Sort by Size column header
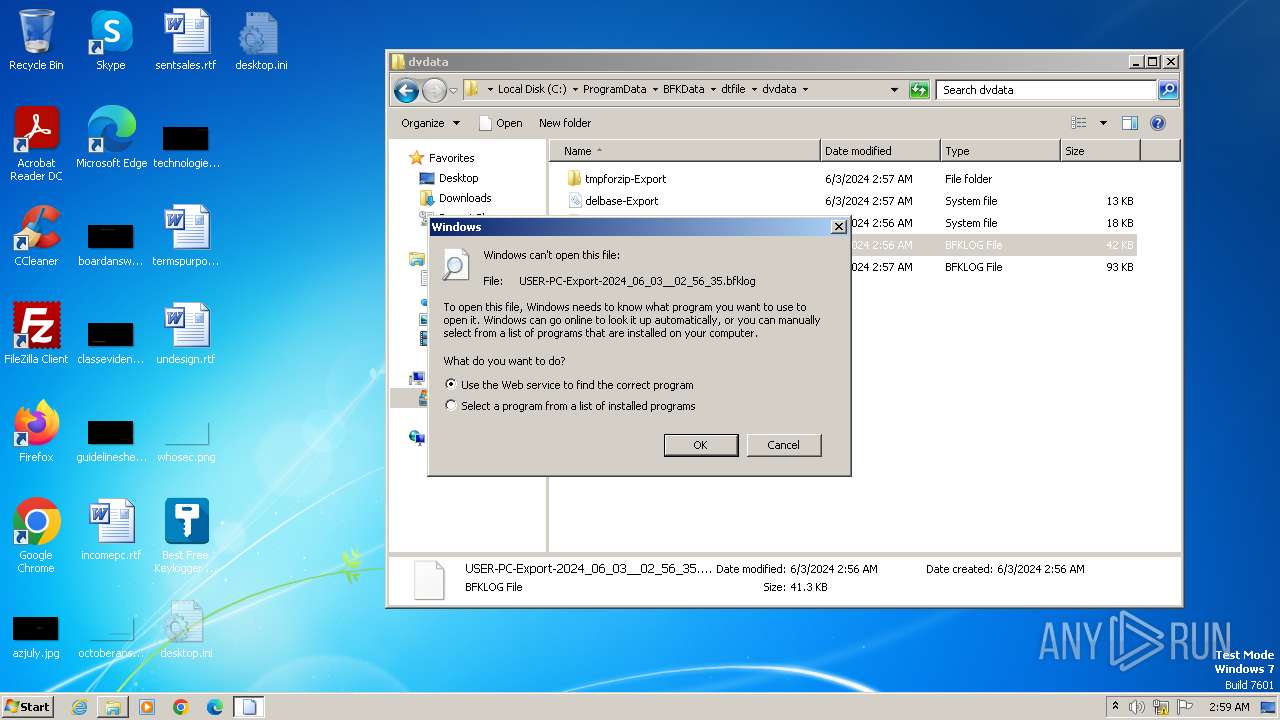Screen dimensions: 1280x720 (1100, 151)
